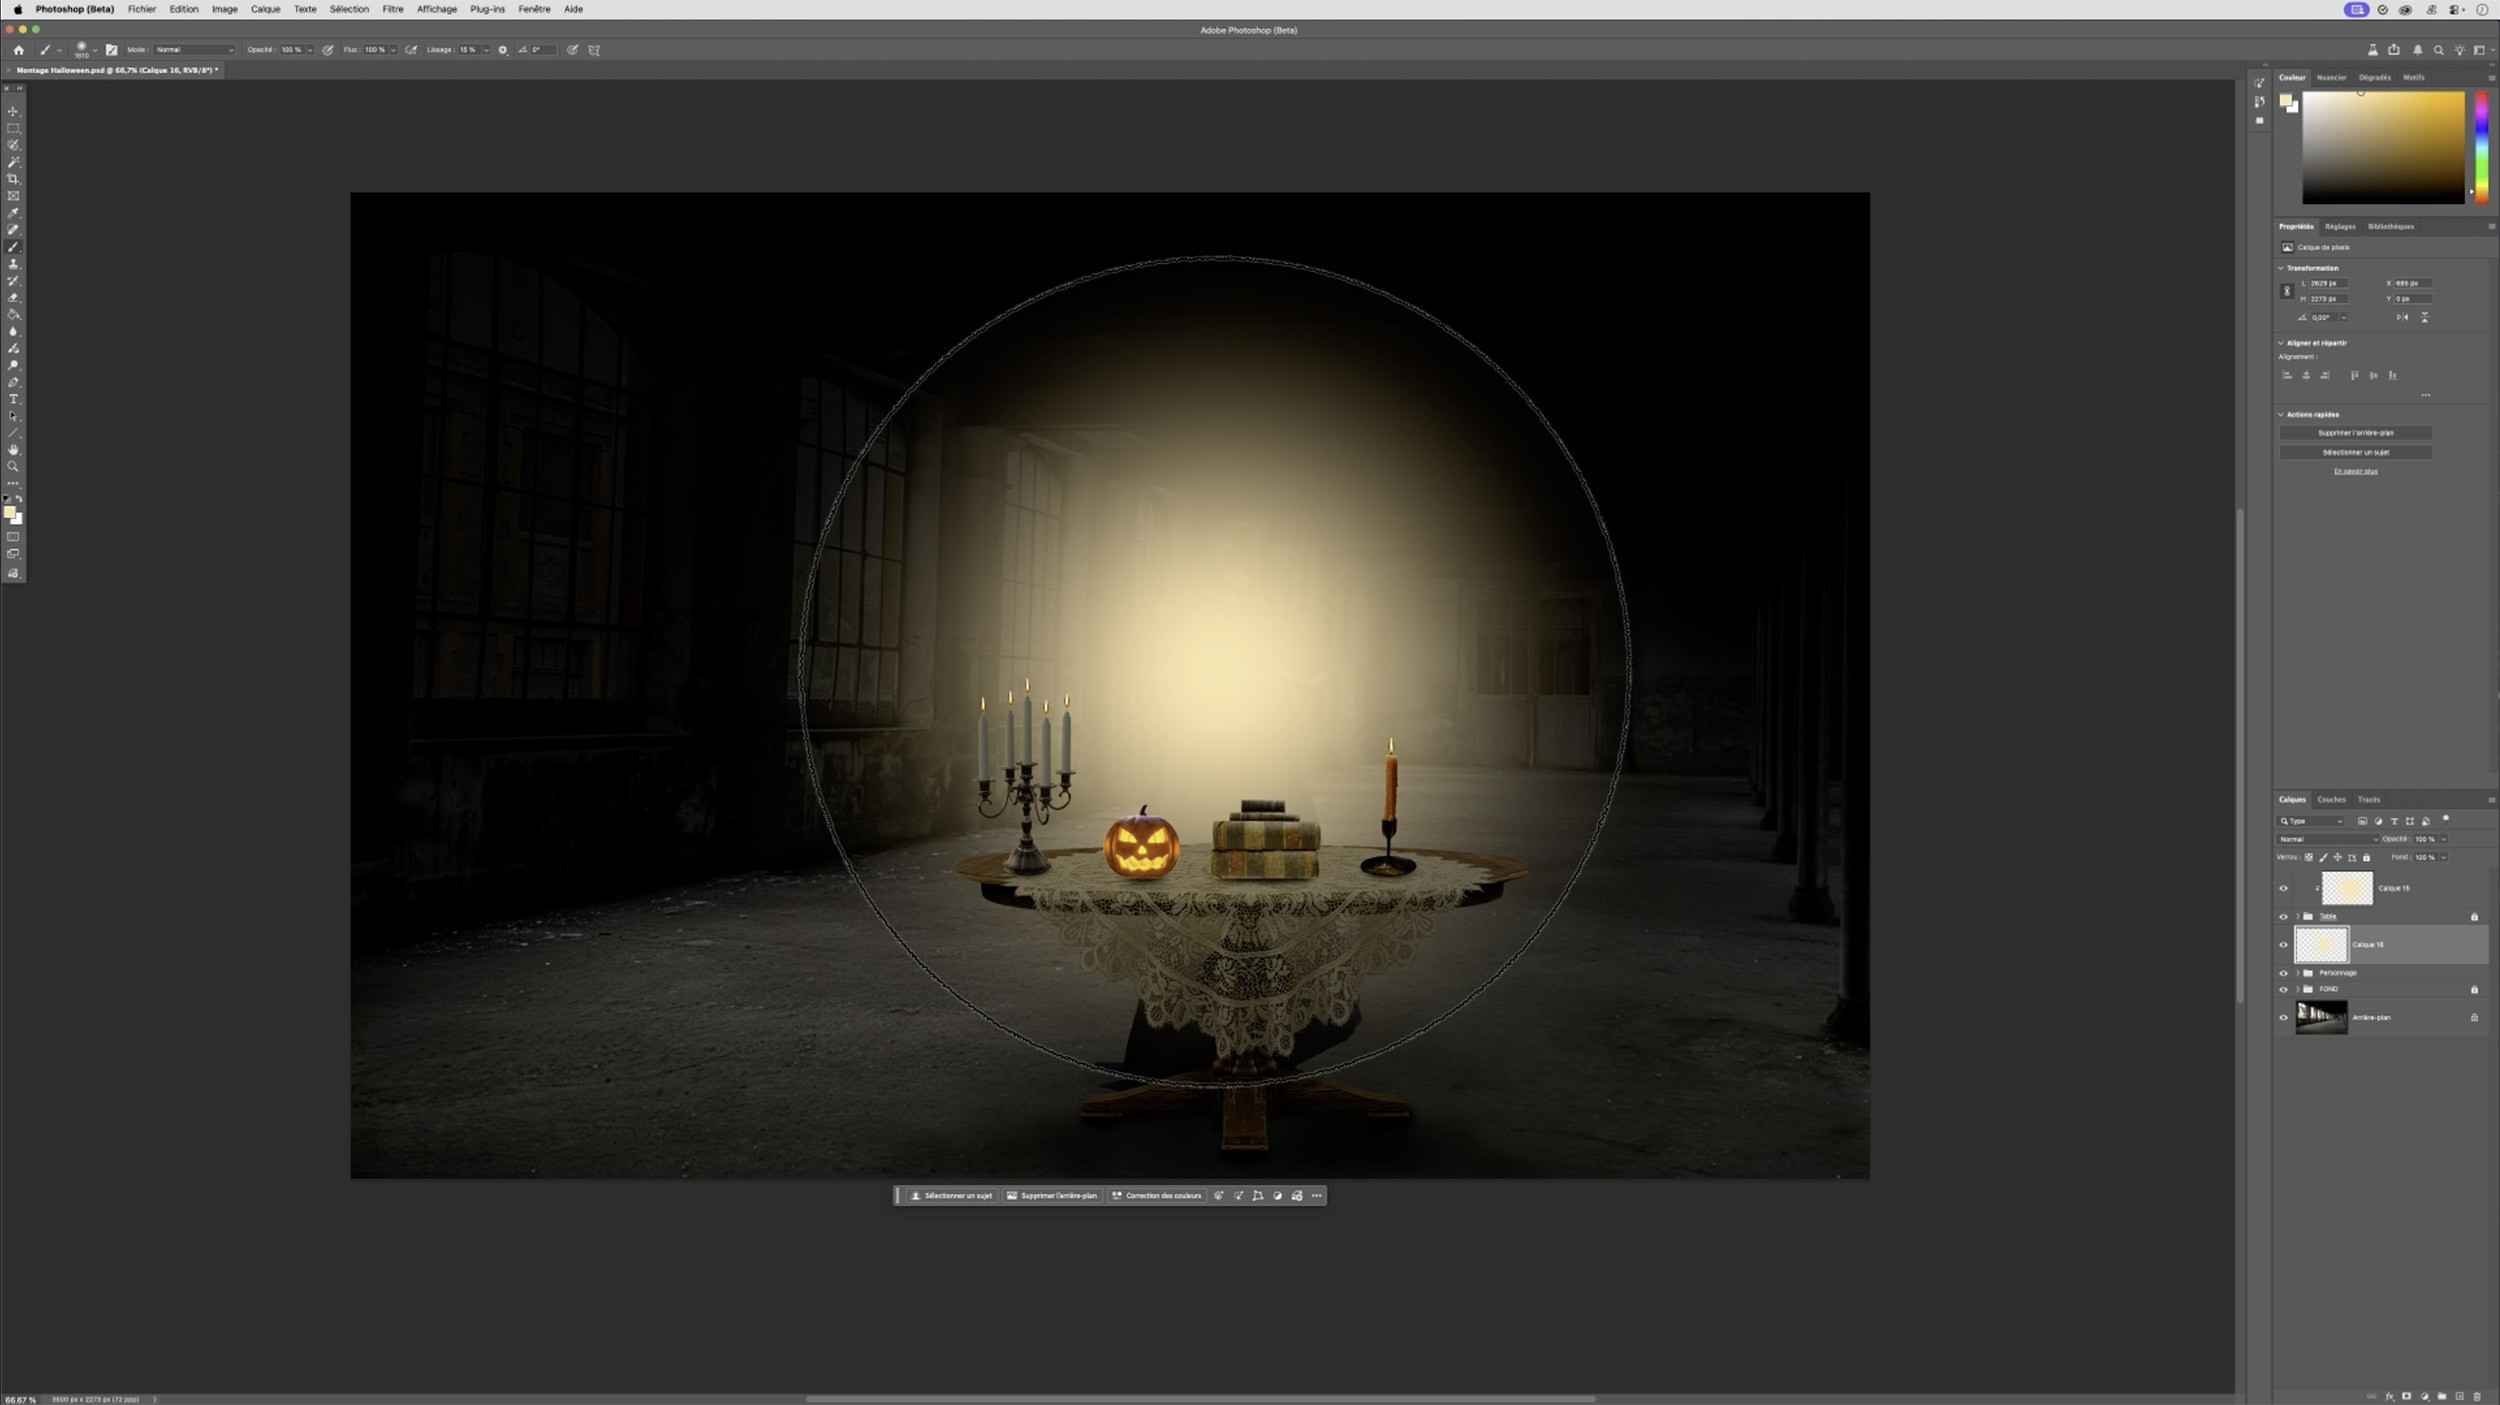Hide the Table group layer
The width and height of the screenshot is (2500, 1405).
click(2283, 917)
